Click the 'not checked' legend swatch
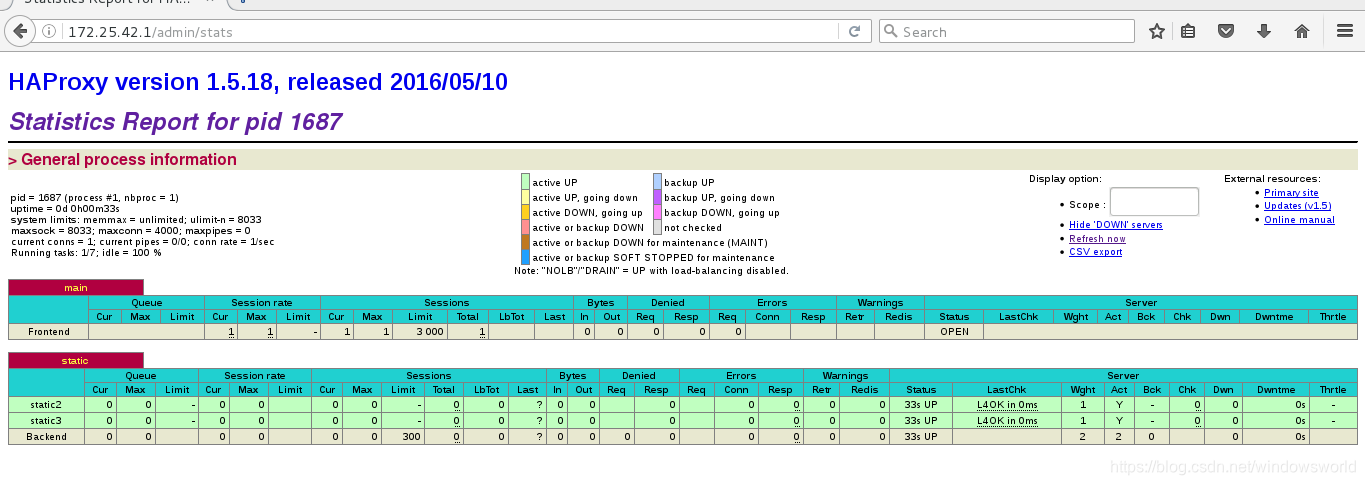This screenshot has height=485, width=1365. click(657, 227)
